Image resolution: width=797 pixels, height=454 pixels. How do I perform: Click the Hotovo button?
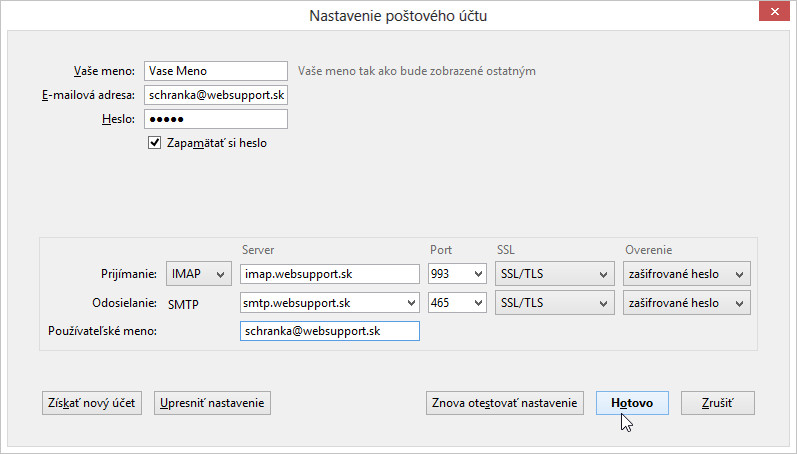[632, 403]
